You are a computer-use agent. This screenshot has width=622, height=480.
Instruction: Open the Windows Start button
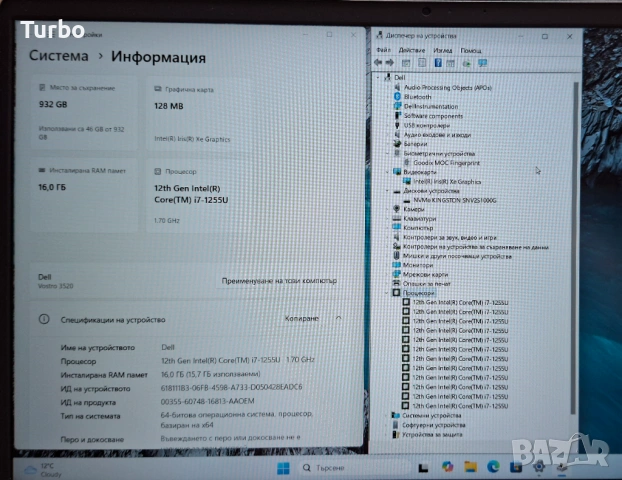283,468
